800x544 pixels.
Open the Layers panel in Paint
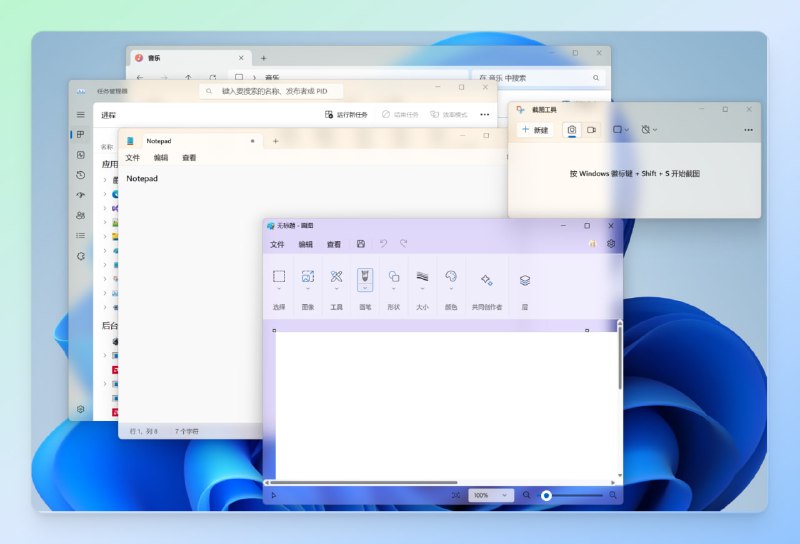coord(525,280)
